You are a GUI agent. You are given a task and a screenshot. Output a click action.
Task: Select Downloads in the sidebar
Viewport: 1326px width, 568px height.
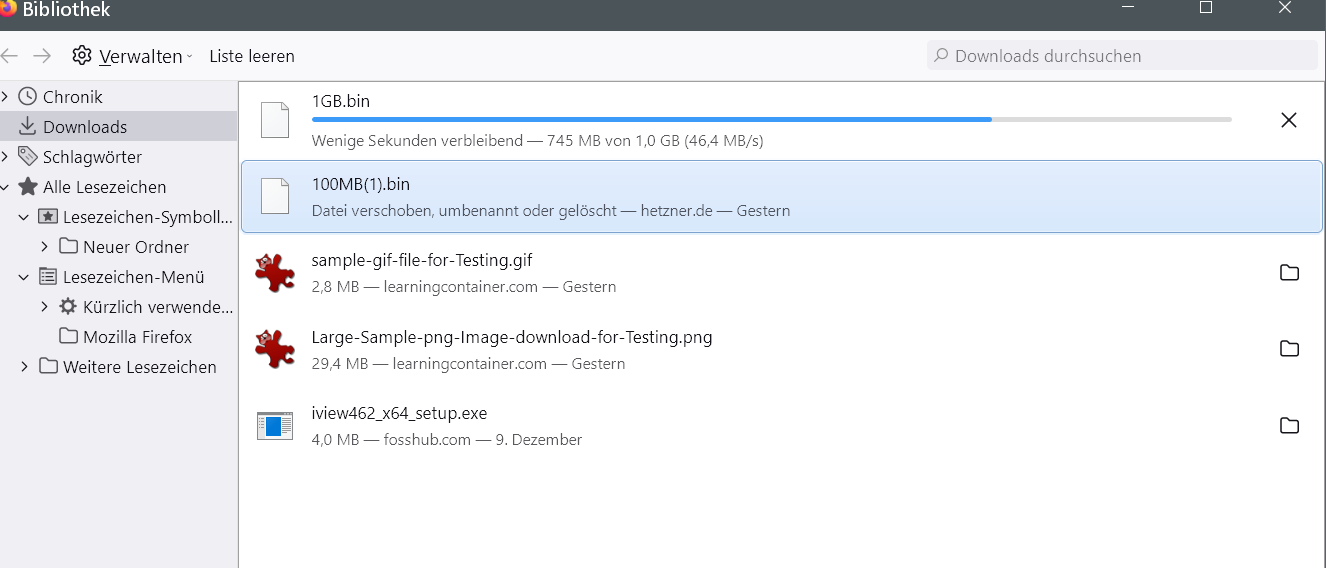pos(85,127)
